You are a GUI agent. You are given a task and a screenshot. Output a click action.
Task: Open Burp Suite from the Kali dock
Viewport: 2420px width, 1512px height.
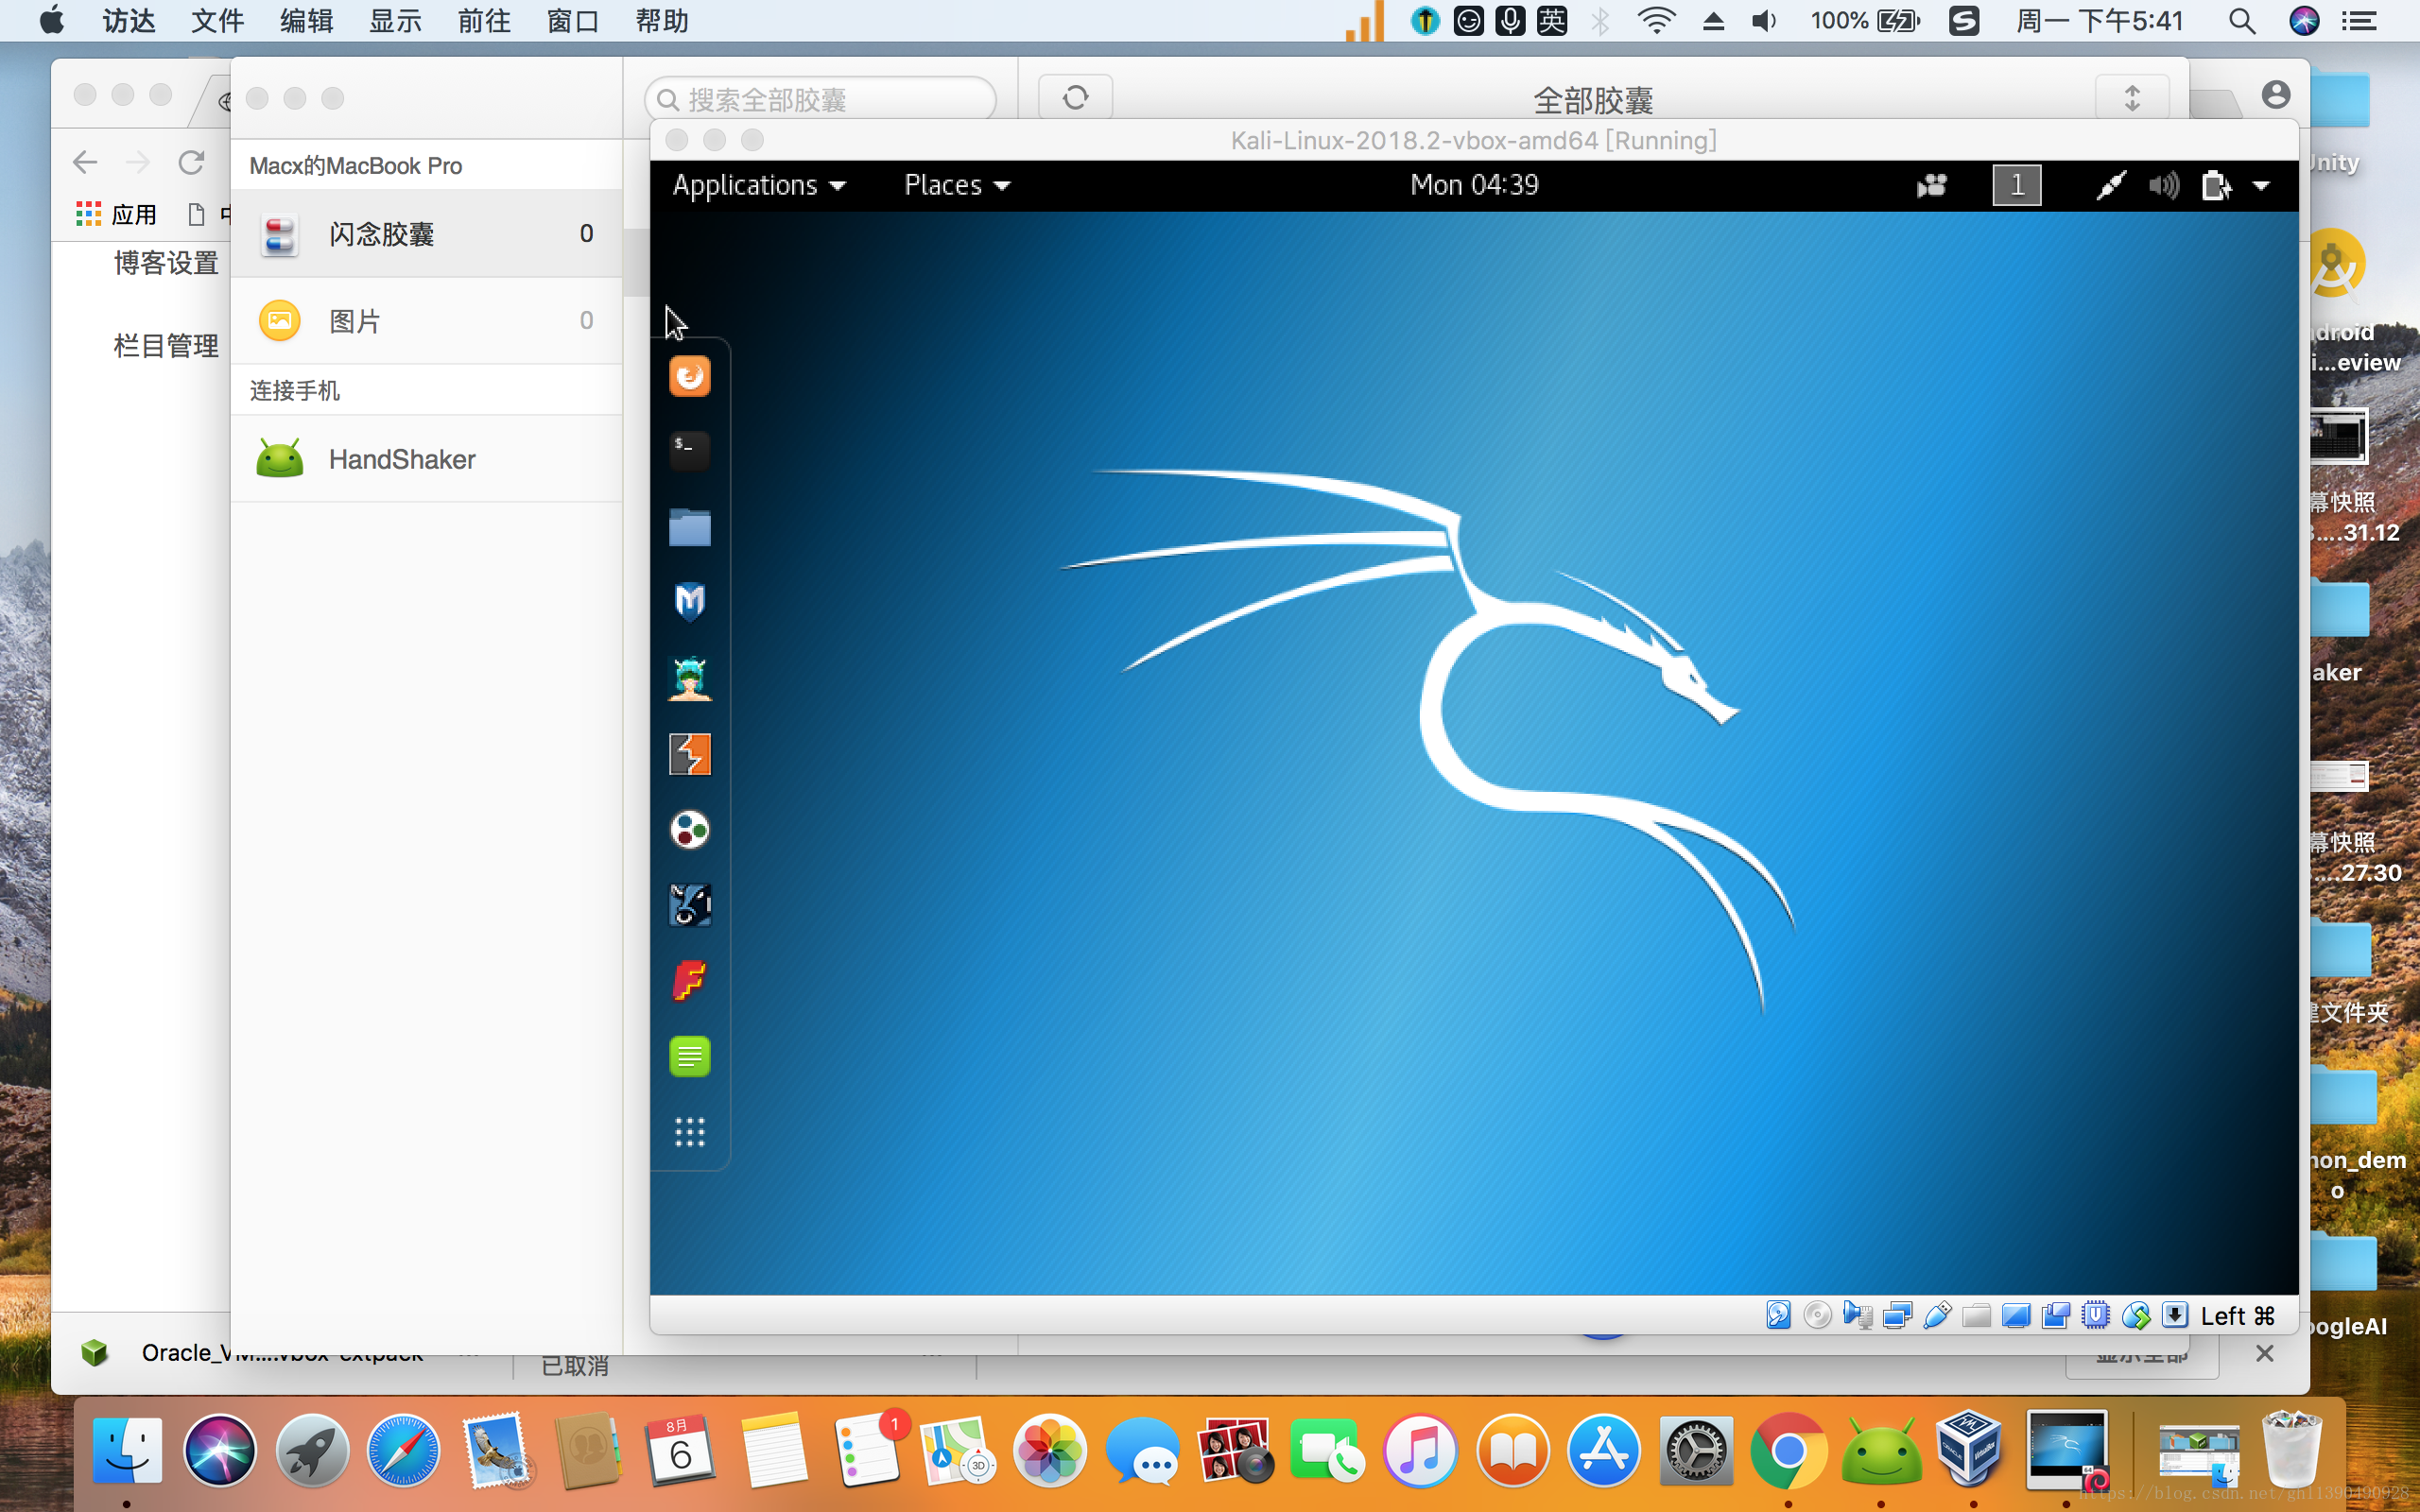tap(689, 754)
